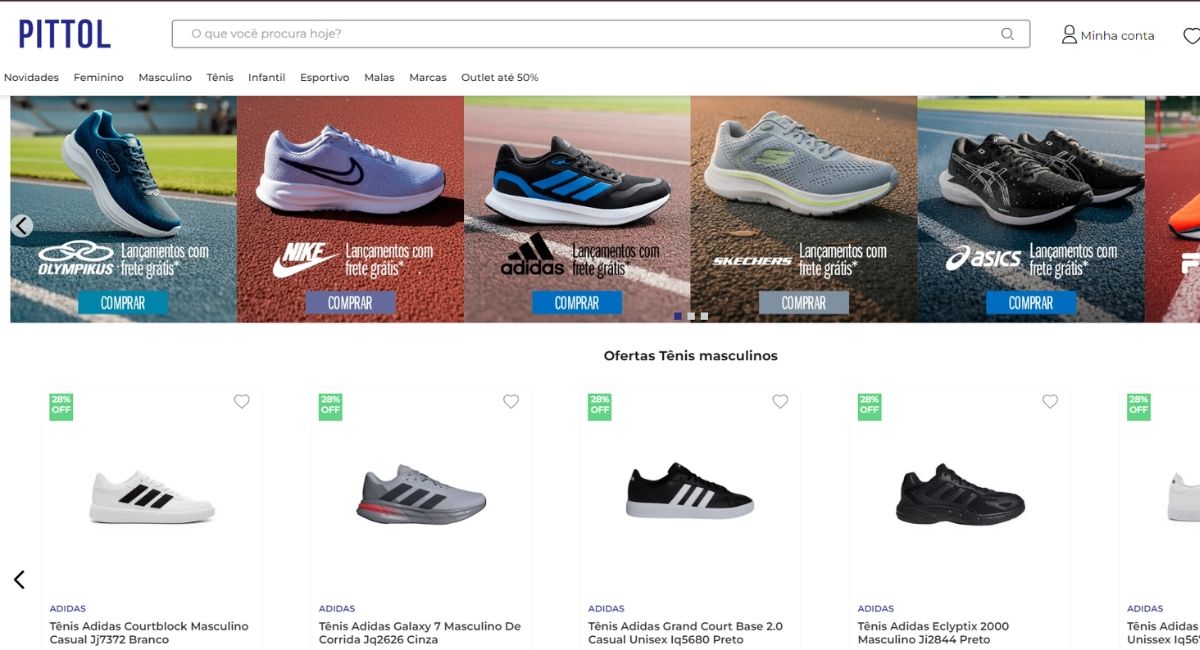
Task: Click 'Ofertas Tênis masculinos' heading
Action: click(690, 355)
